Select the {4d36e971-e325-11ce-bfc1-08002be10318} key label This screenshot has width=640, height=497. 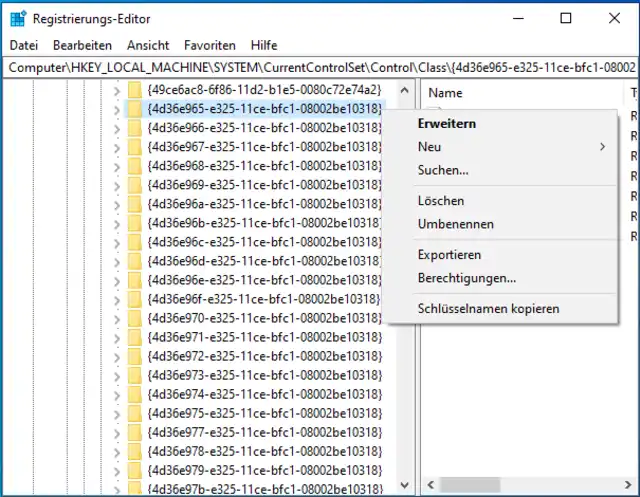tap(264, 337)
